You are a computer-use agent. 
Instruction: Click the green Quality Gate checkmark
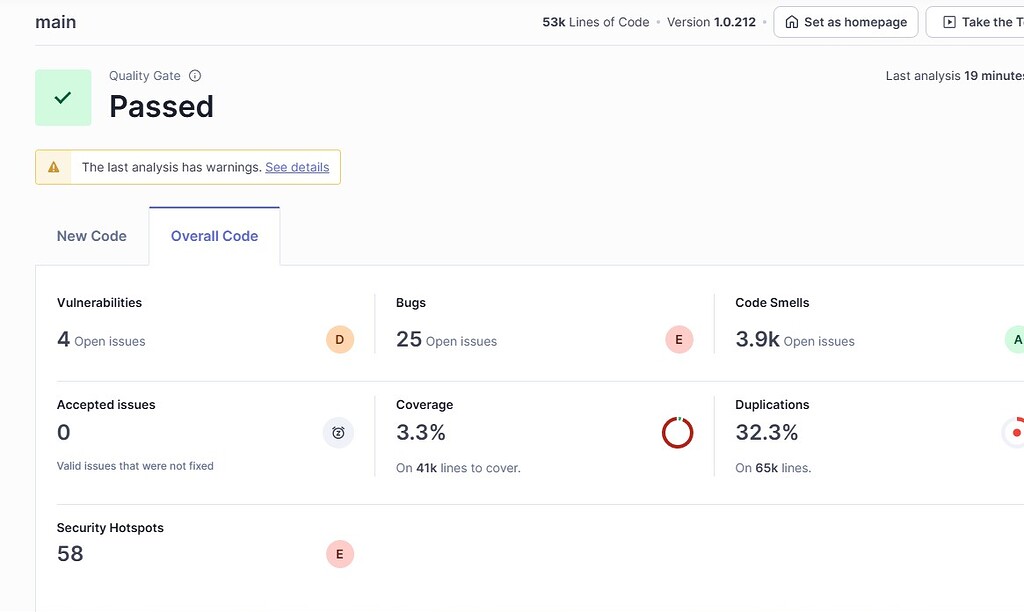point(63,97)
